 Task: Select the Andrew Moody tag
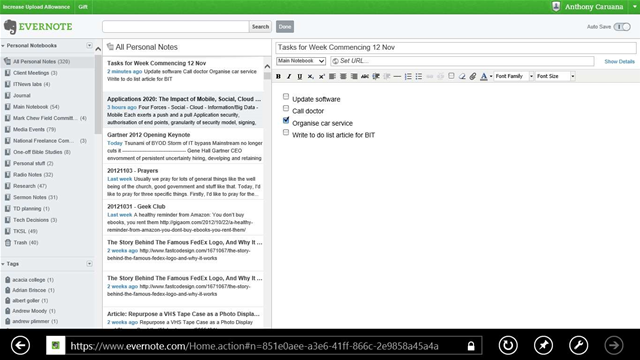coord(33,311)
